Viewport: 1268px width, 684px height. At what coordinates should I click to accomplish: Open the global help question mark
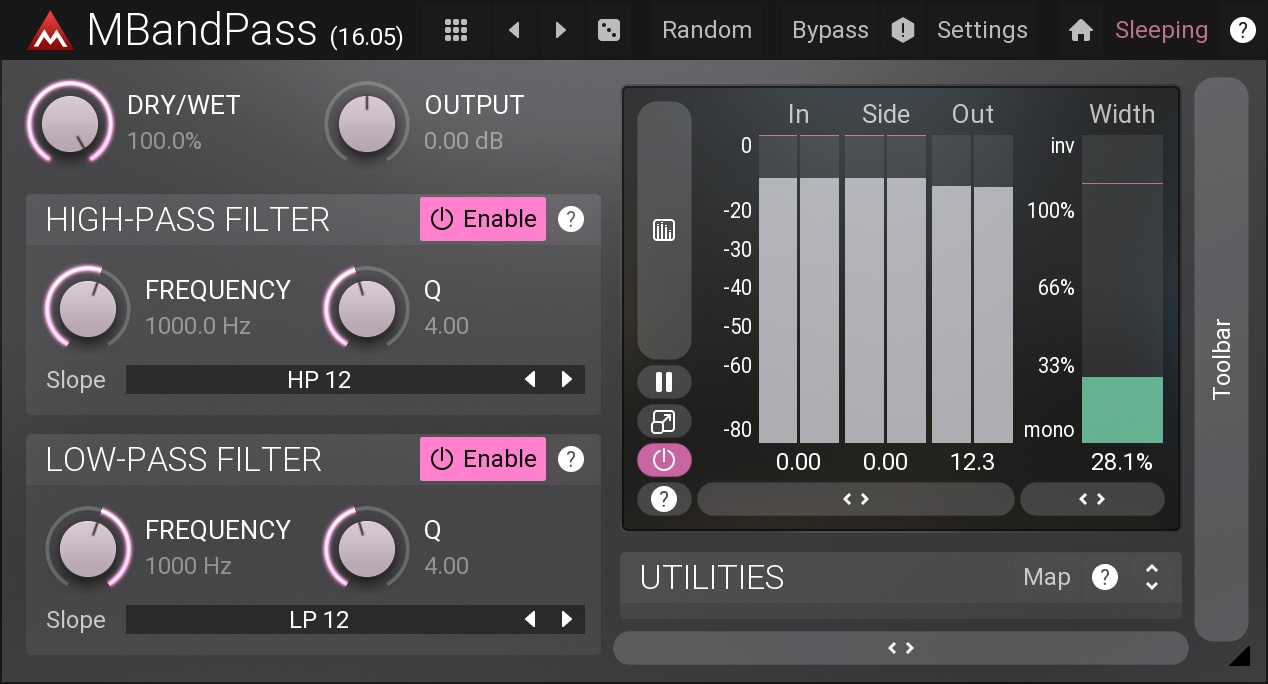(1242, 30)
